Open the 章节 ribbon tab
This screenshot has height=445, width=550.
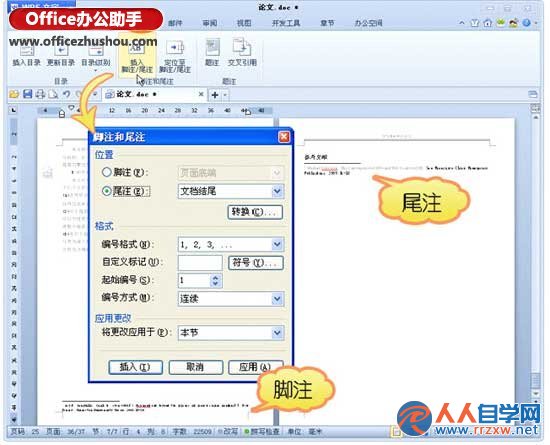[x=327, y=23]
